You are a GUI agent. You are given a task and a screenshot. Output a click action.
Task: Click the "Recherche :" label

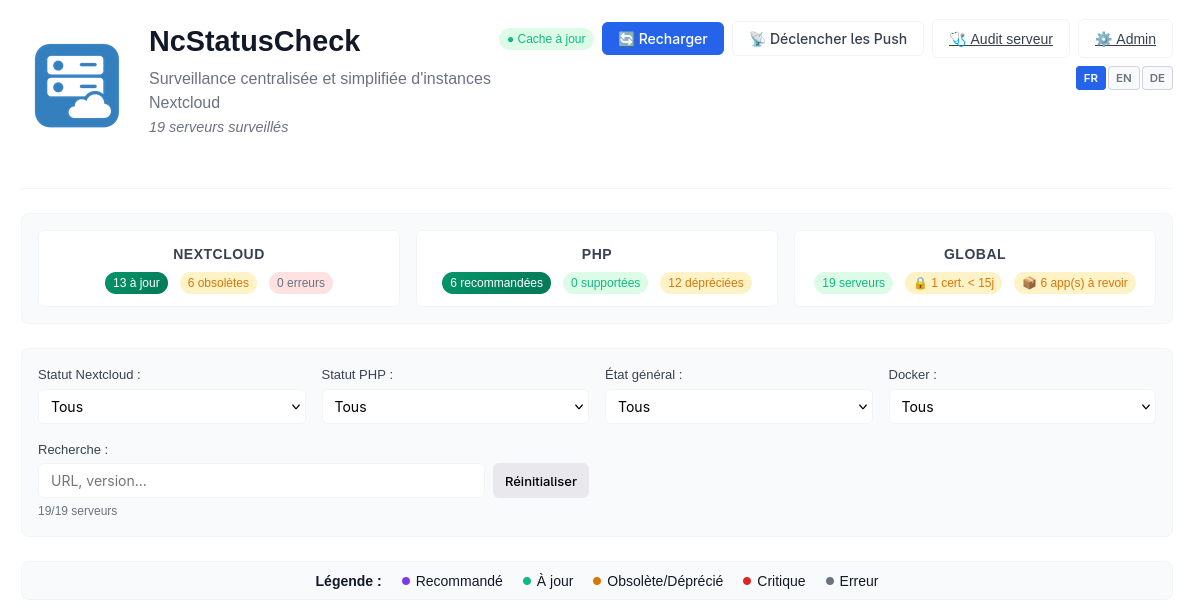click(73, 450)
